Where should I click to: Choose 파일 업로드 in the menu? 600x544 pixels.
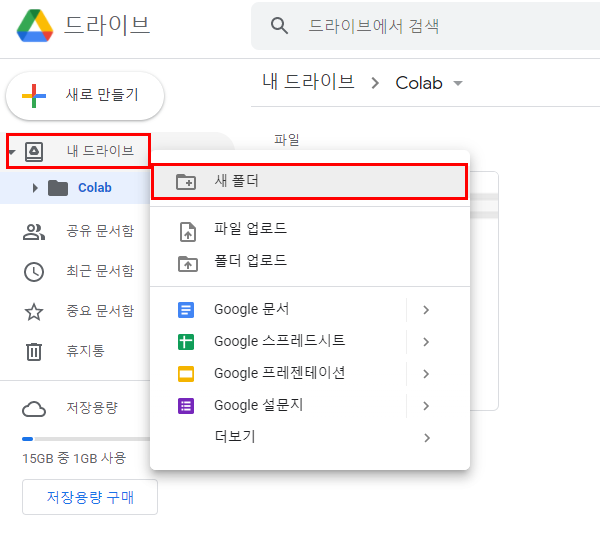310,229
